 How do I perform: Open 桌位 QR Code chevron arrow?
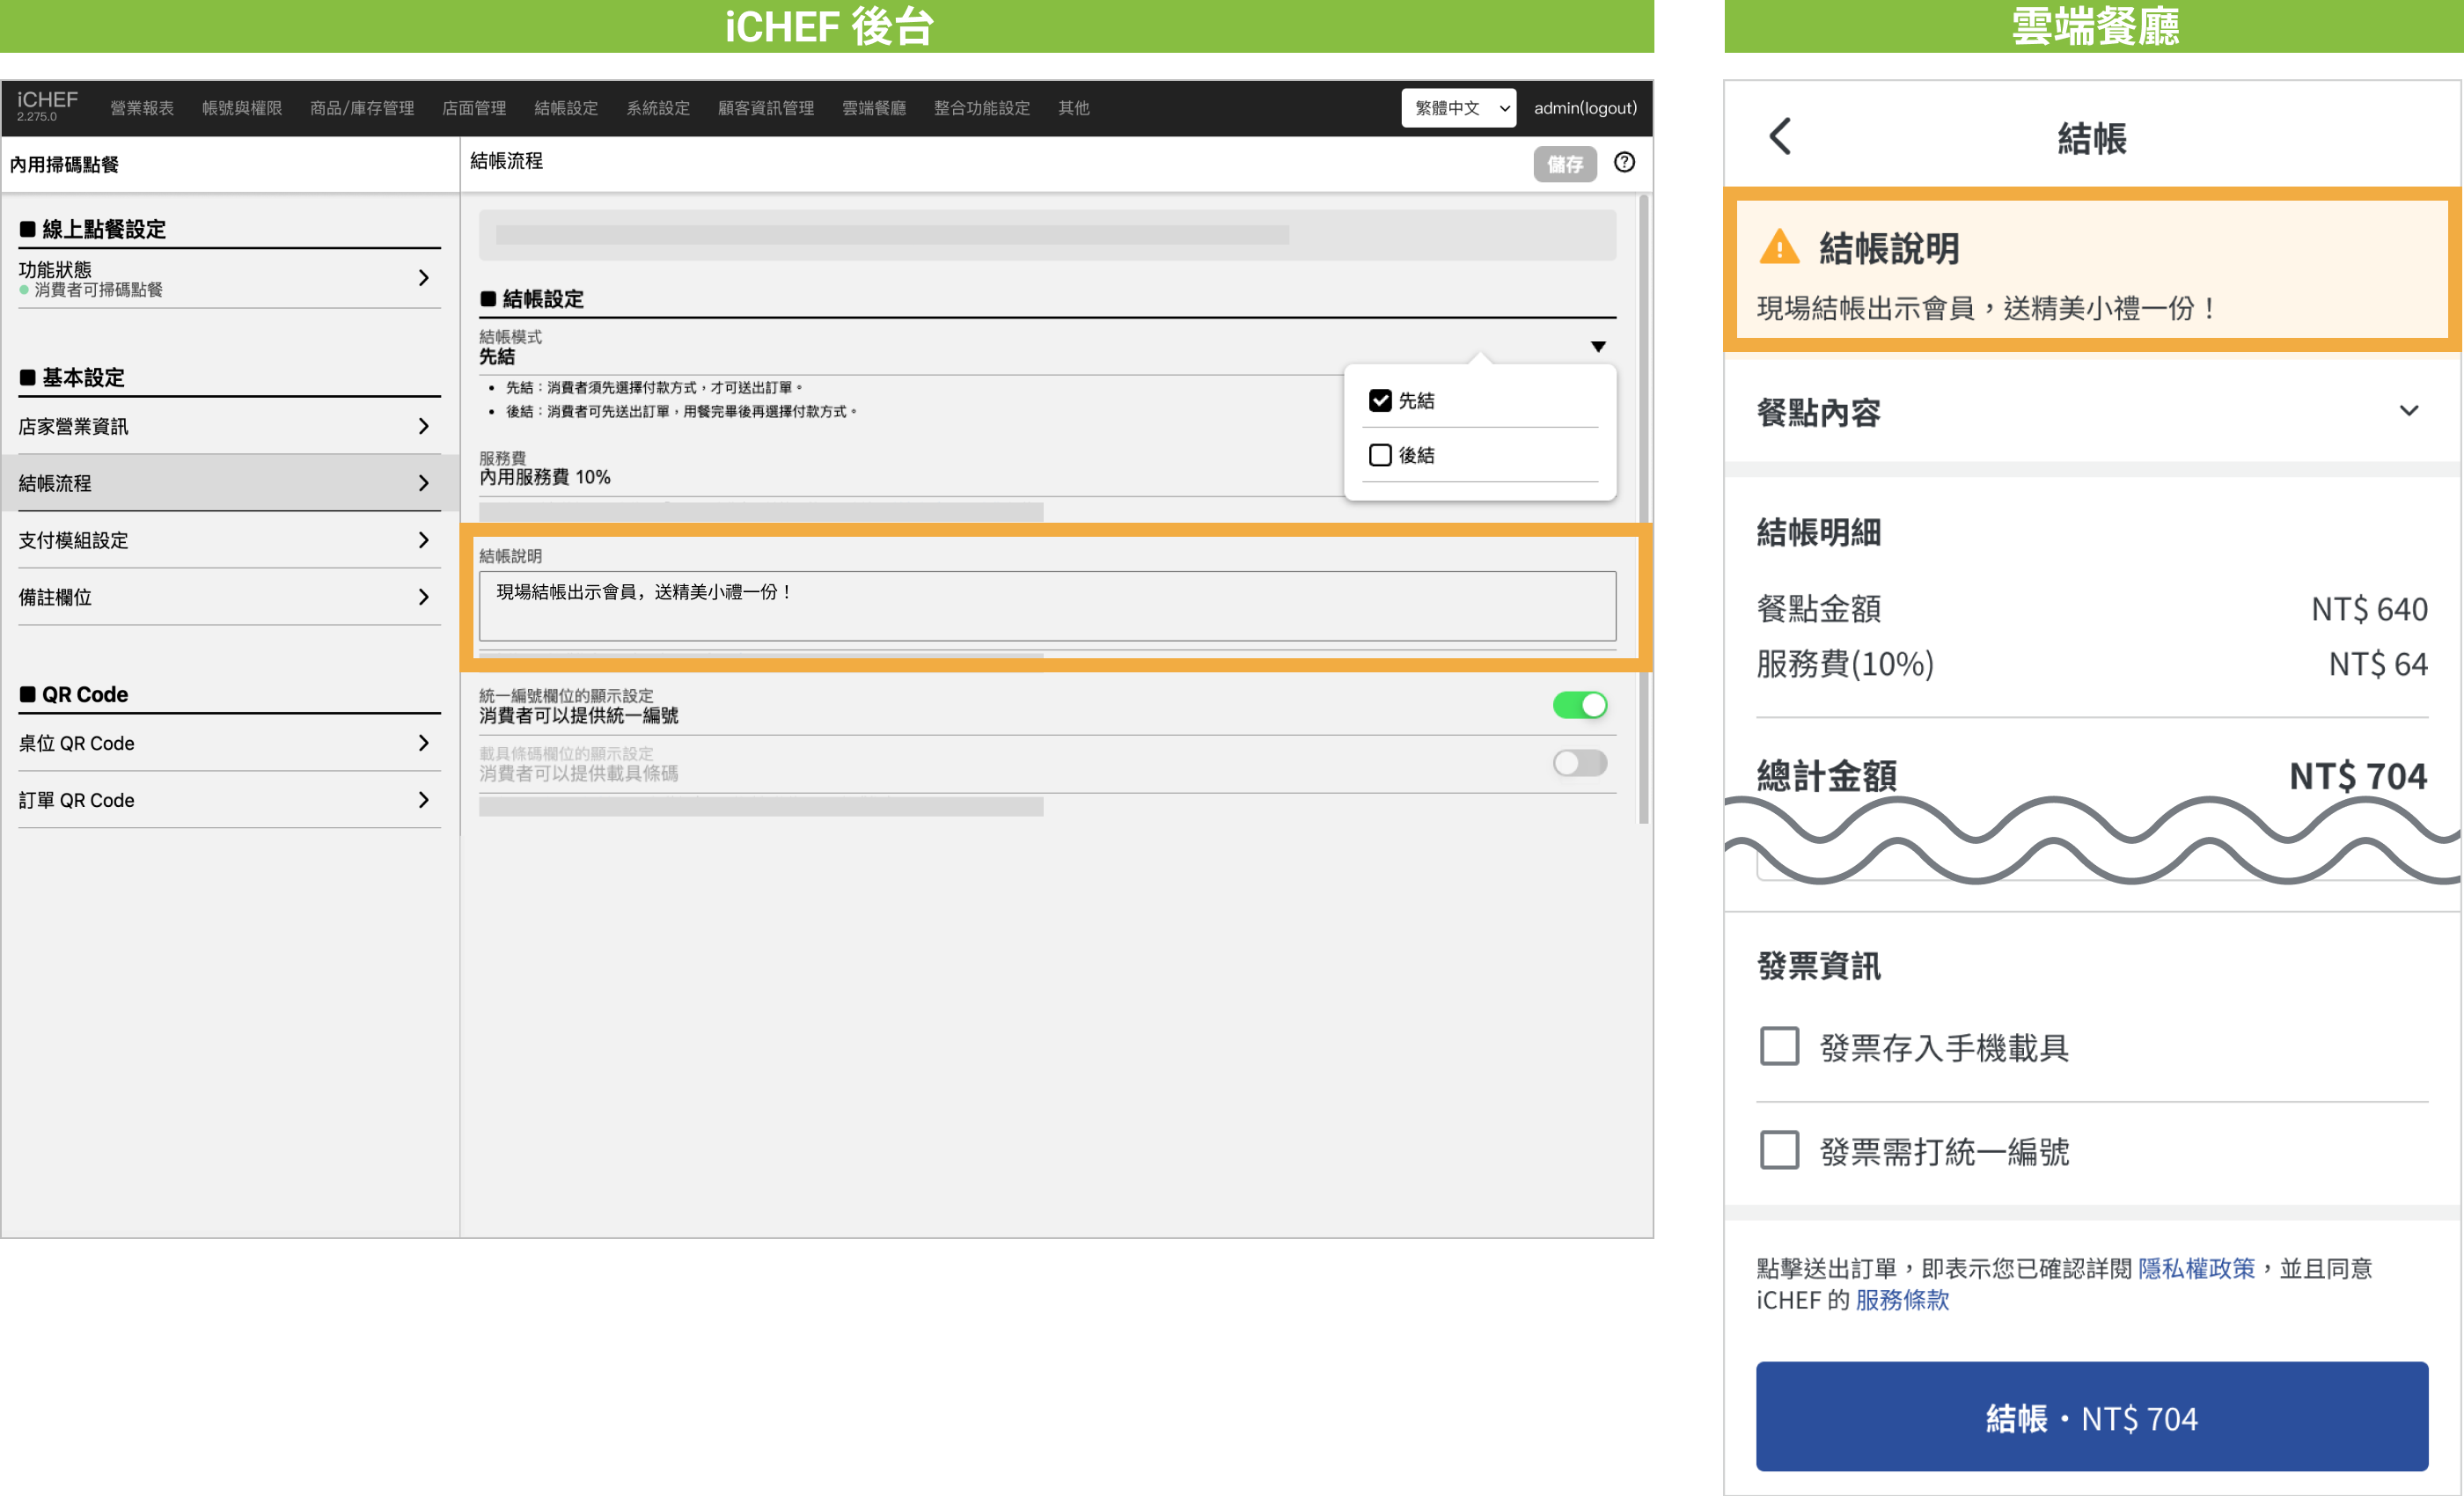click(424, 743)
